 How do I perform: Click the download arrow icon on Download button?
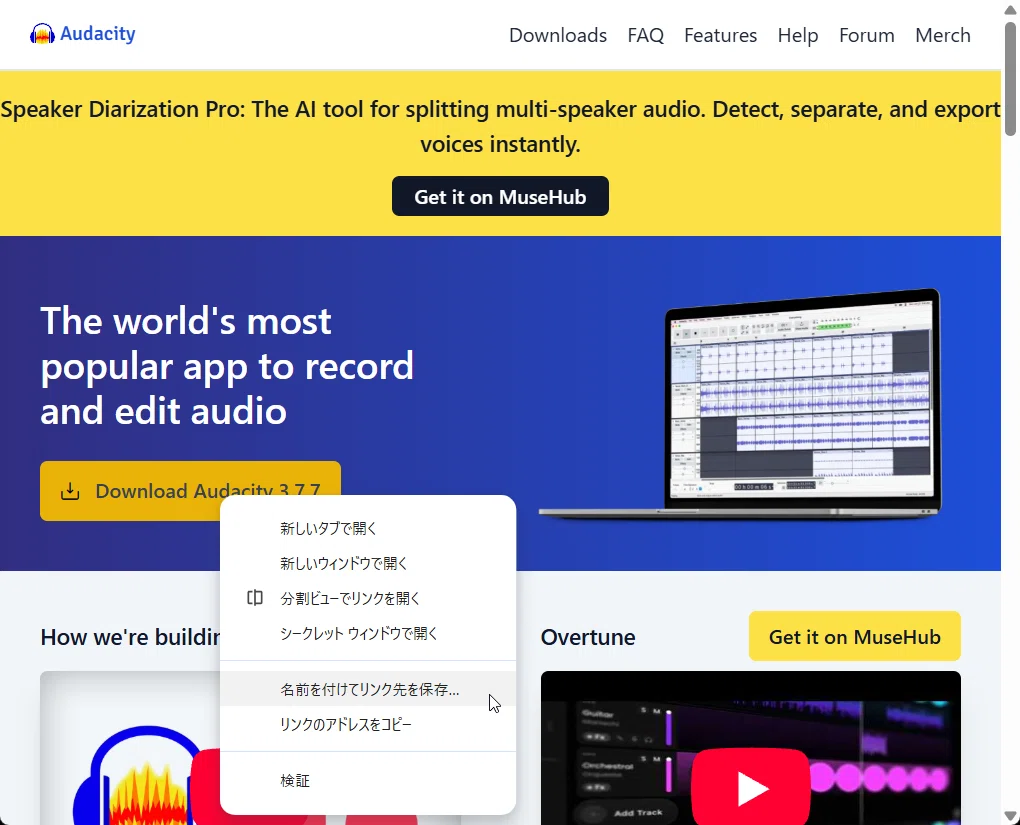tap(70, 491)
